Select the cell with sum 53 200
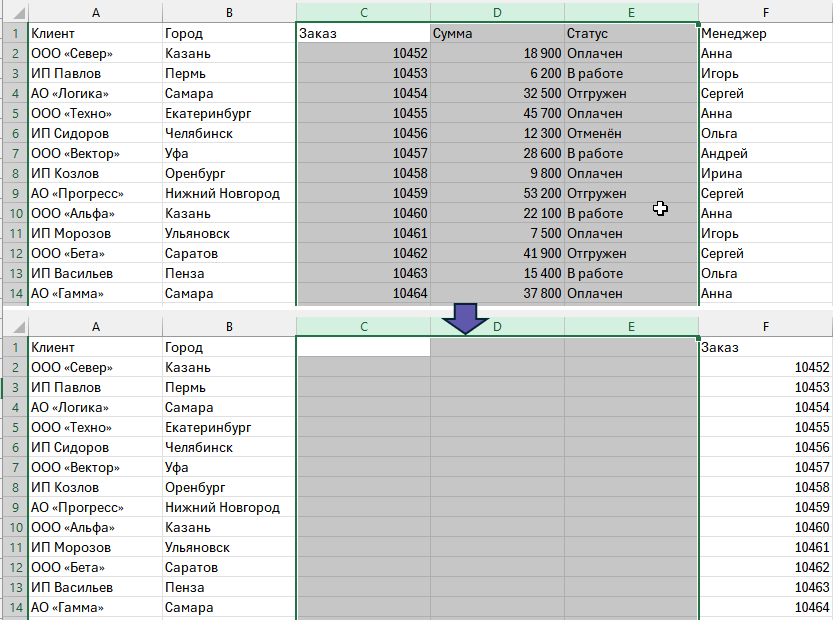The height and width of the screenshot is (620, 833). click(497, 193)
